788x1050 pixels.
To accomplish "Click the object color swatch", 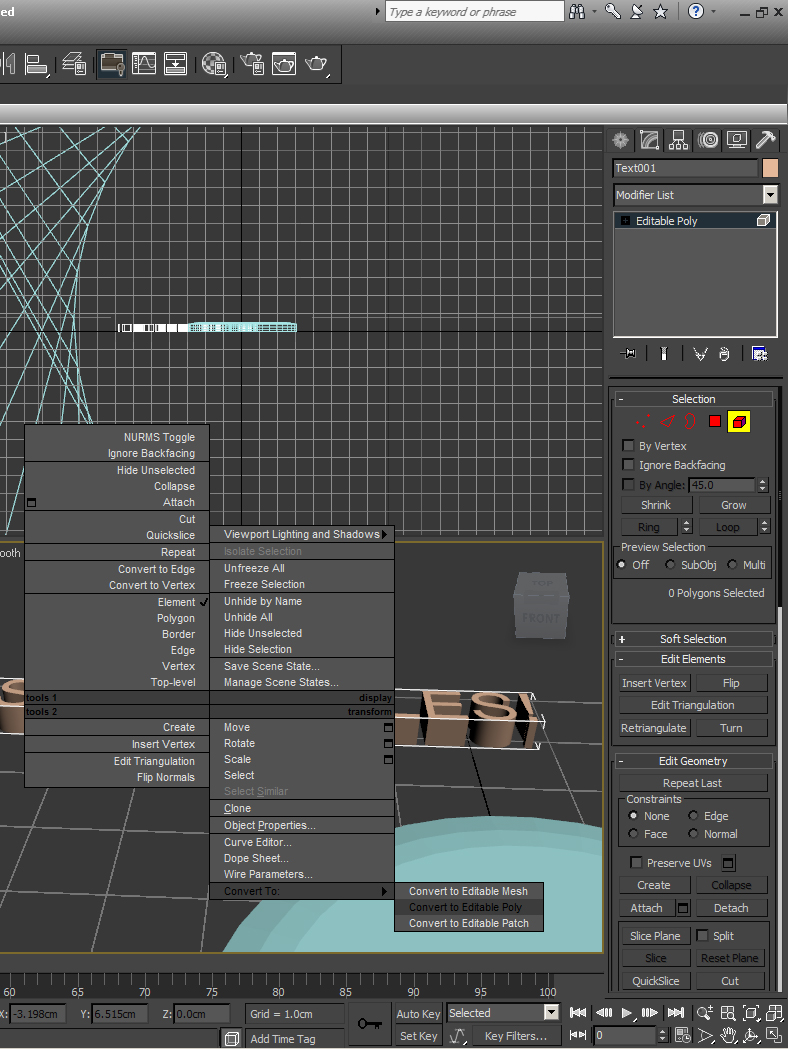I will point(770,168).
